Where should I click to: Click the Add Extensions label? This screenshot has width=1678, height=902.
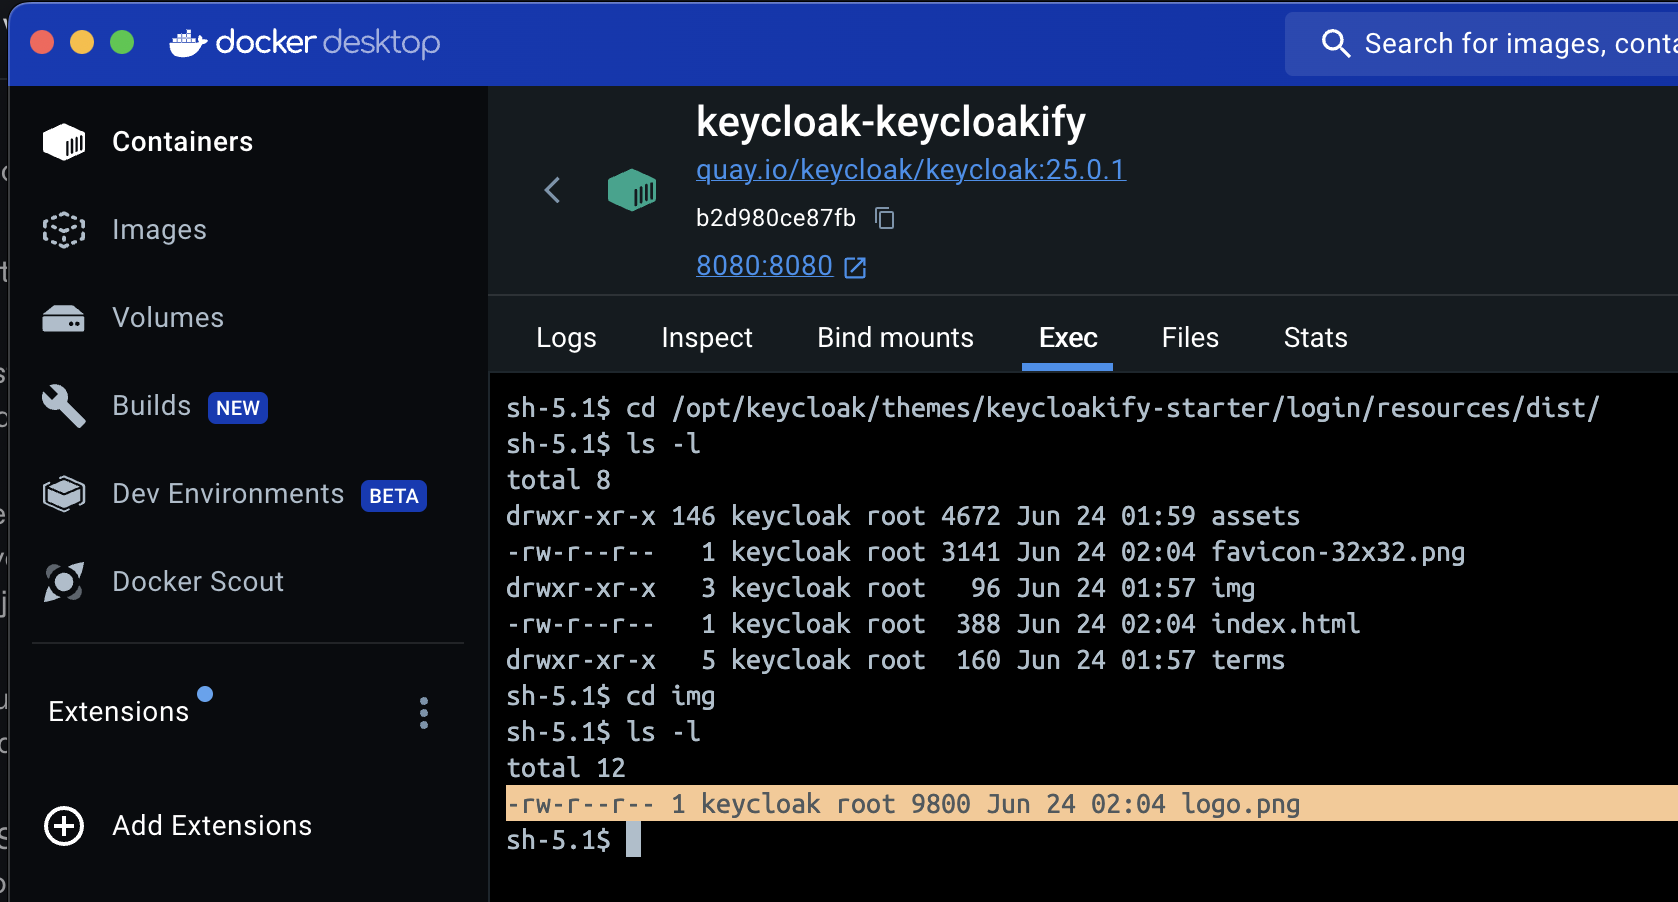point(212,826)
